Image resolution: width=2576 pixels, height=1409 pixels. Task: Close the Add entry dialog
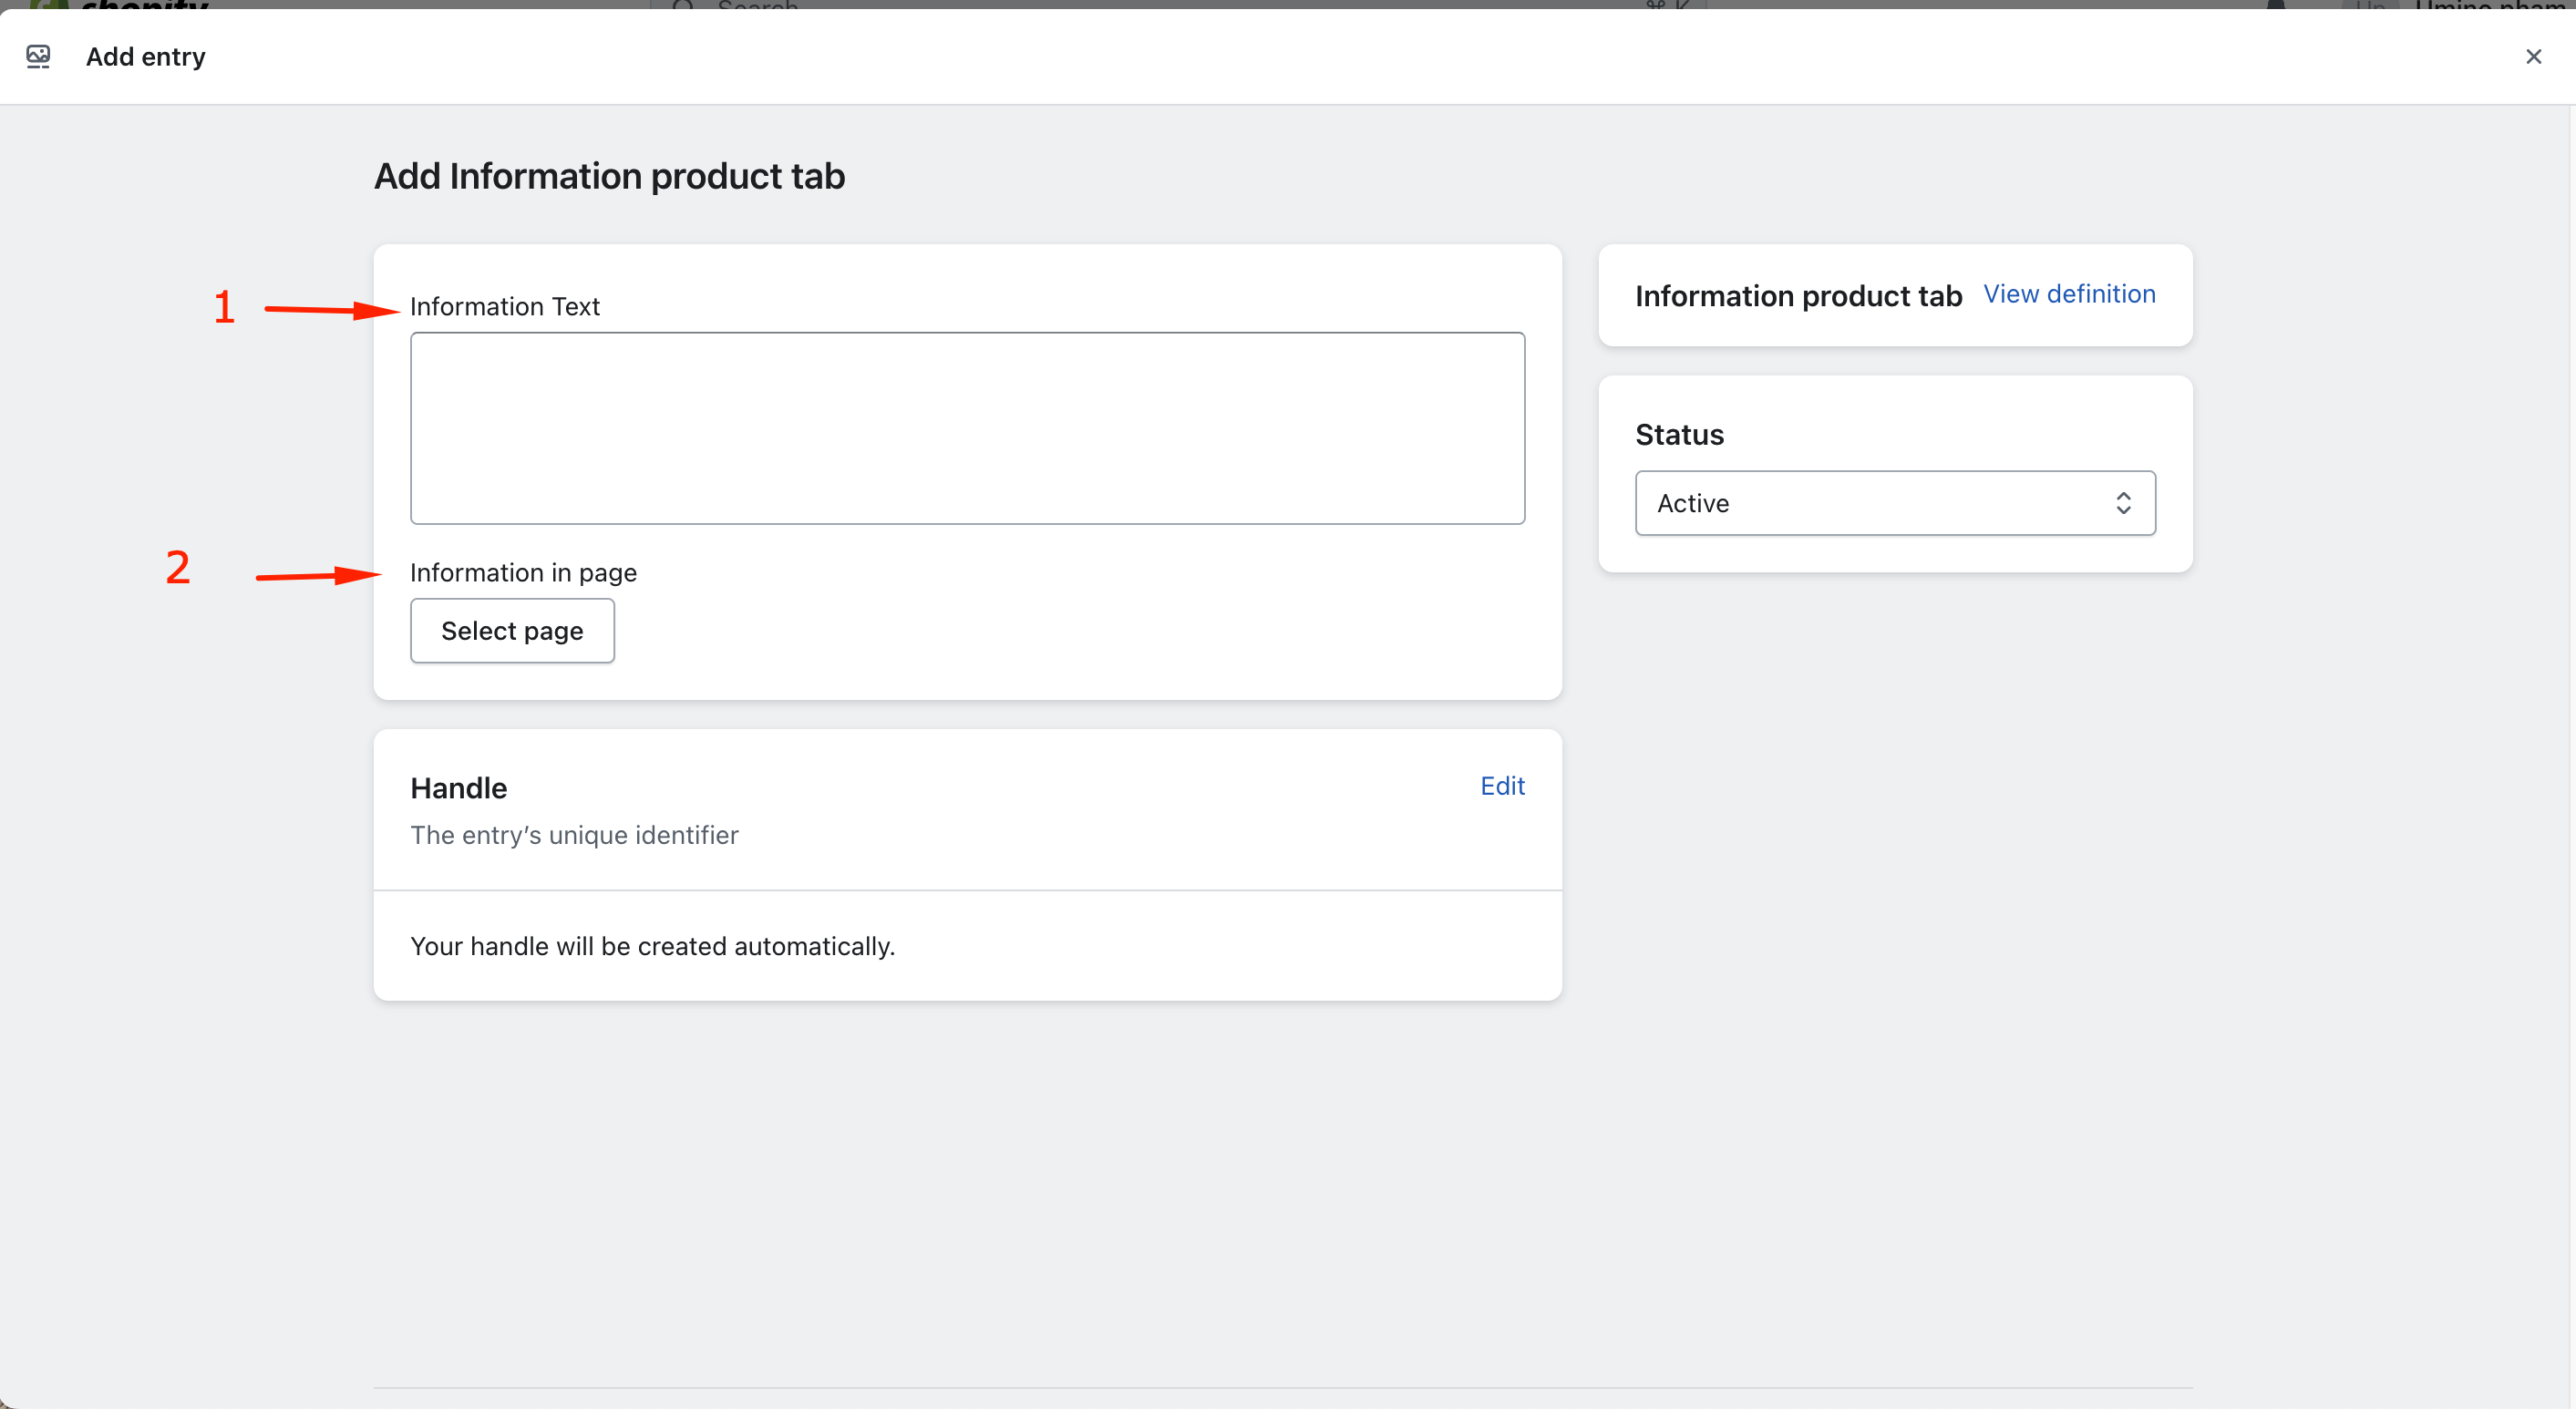tap(2532, 57)
